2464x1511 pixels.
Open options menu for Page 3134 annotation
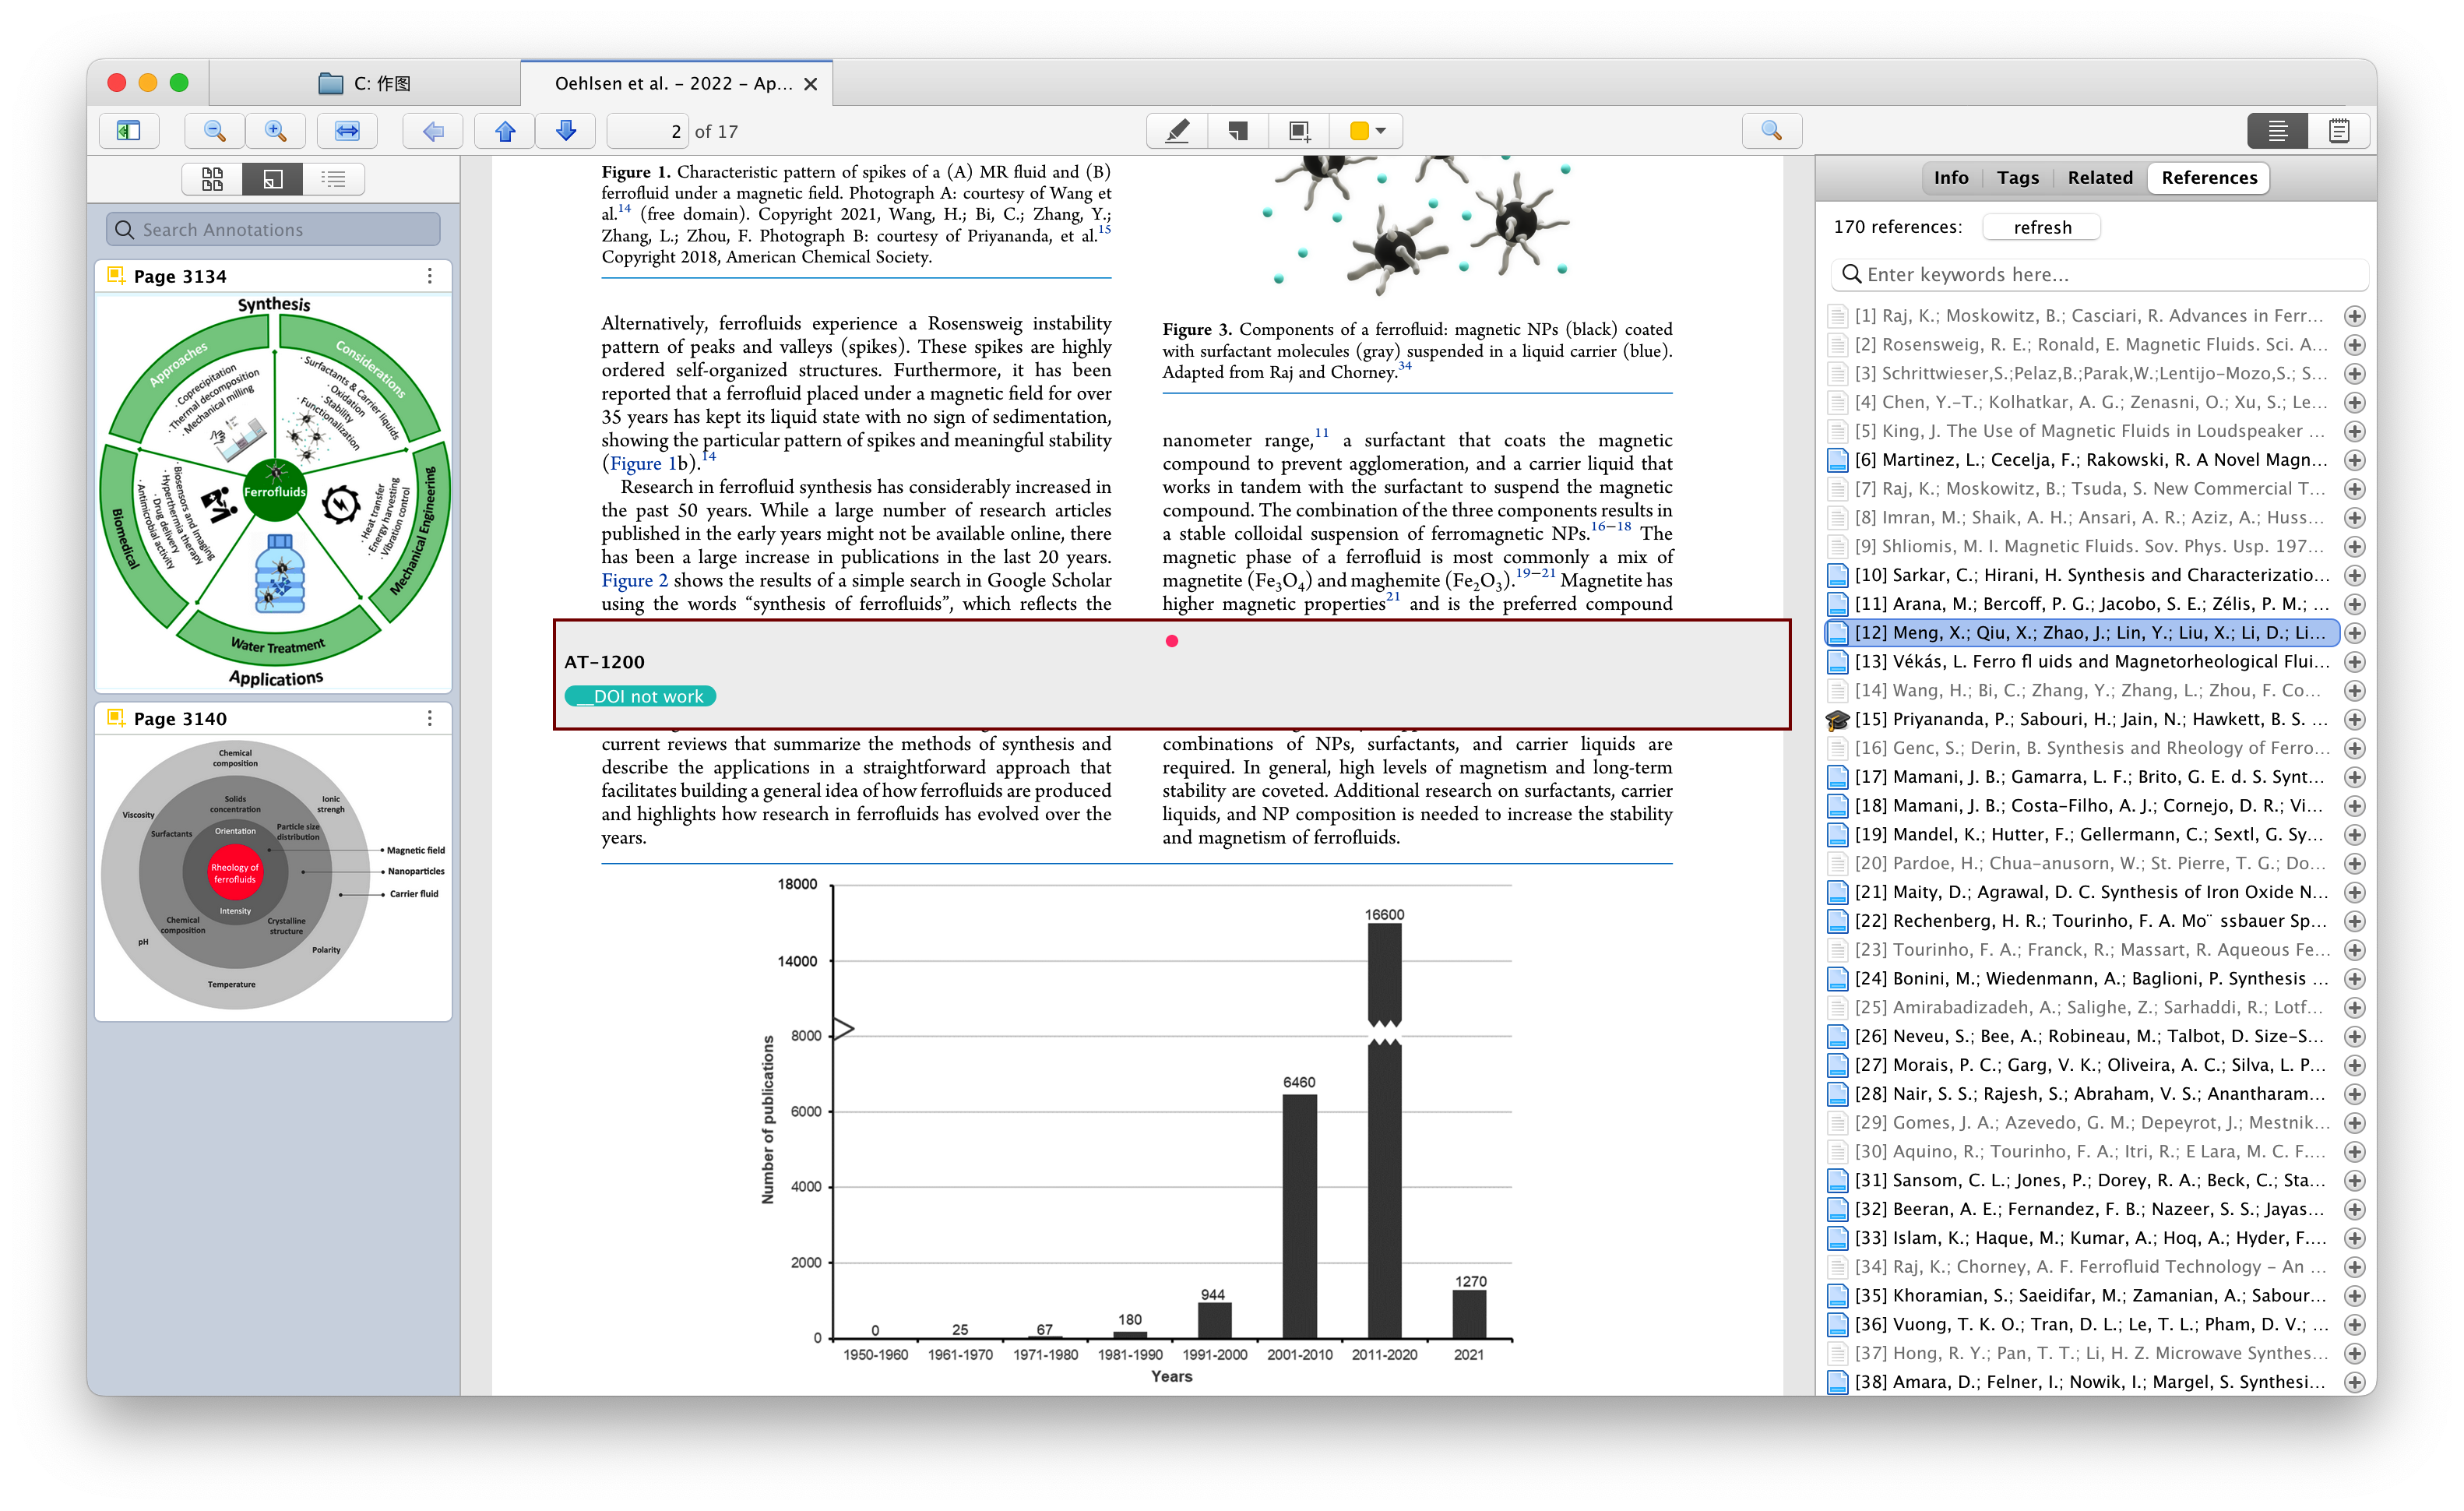430,276
